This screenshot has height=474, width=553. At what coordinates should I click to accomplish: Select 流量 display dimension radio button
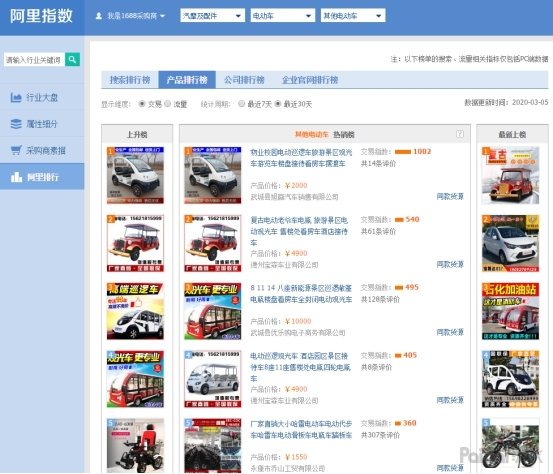(168, 104)
